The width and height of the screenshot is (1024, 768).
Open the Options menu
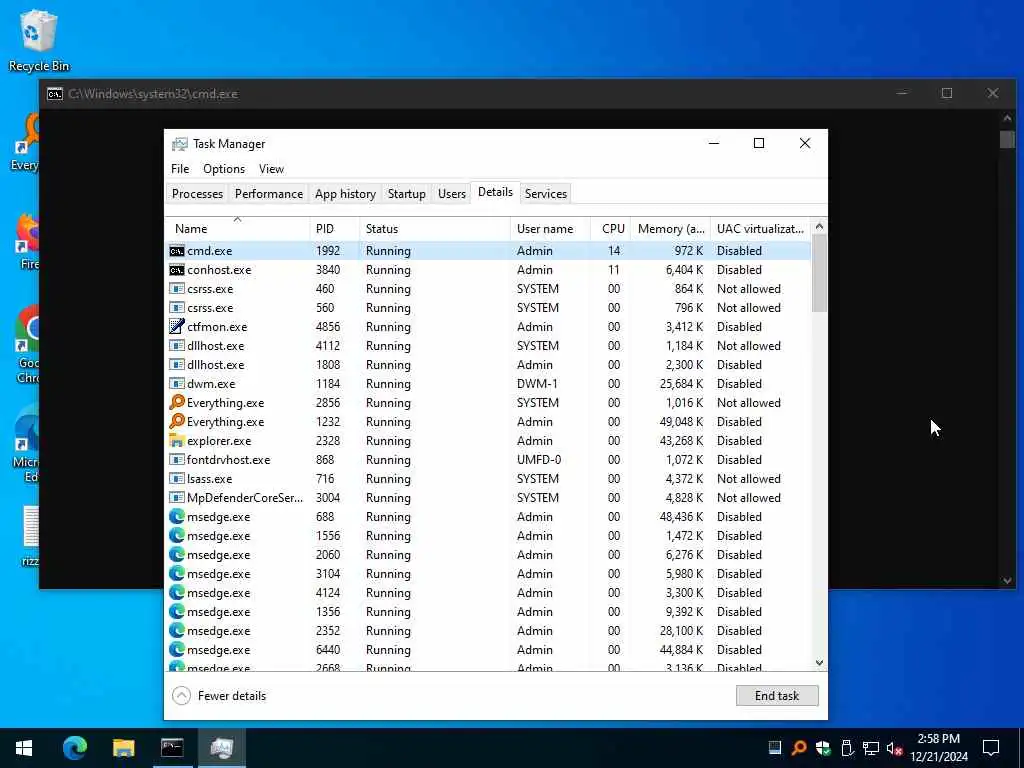(x=224, y=168)
